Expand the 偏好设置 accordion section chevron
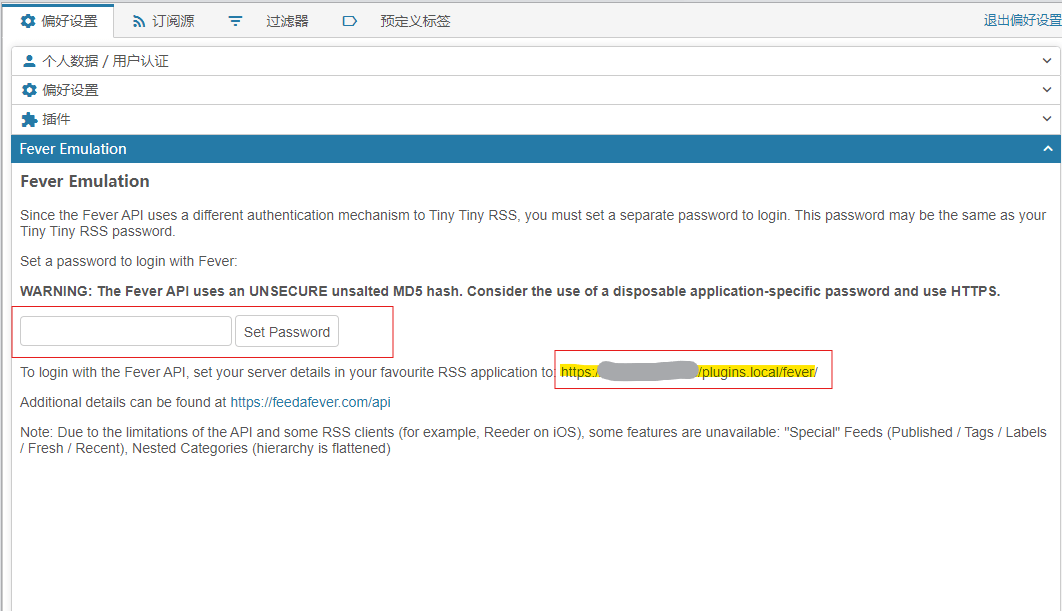1062x611 pixels. [1047, 90]
